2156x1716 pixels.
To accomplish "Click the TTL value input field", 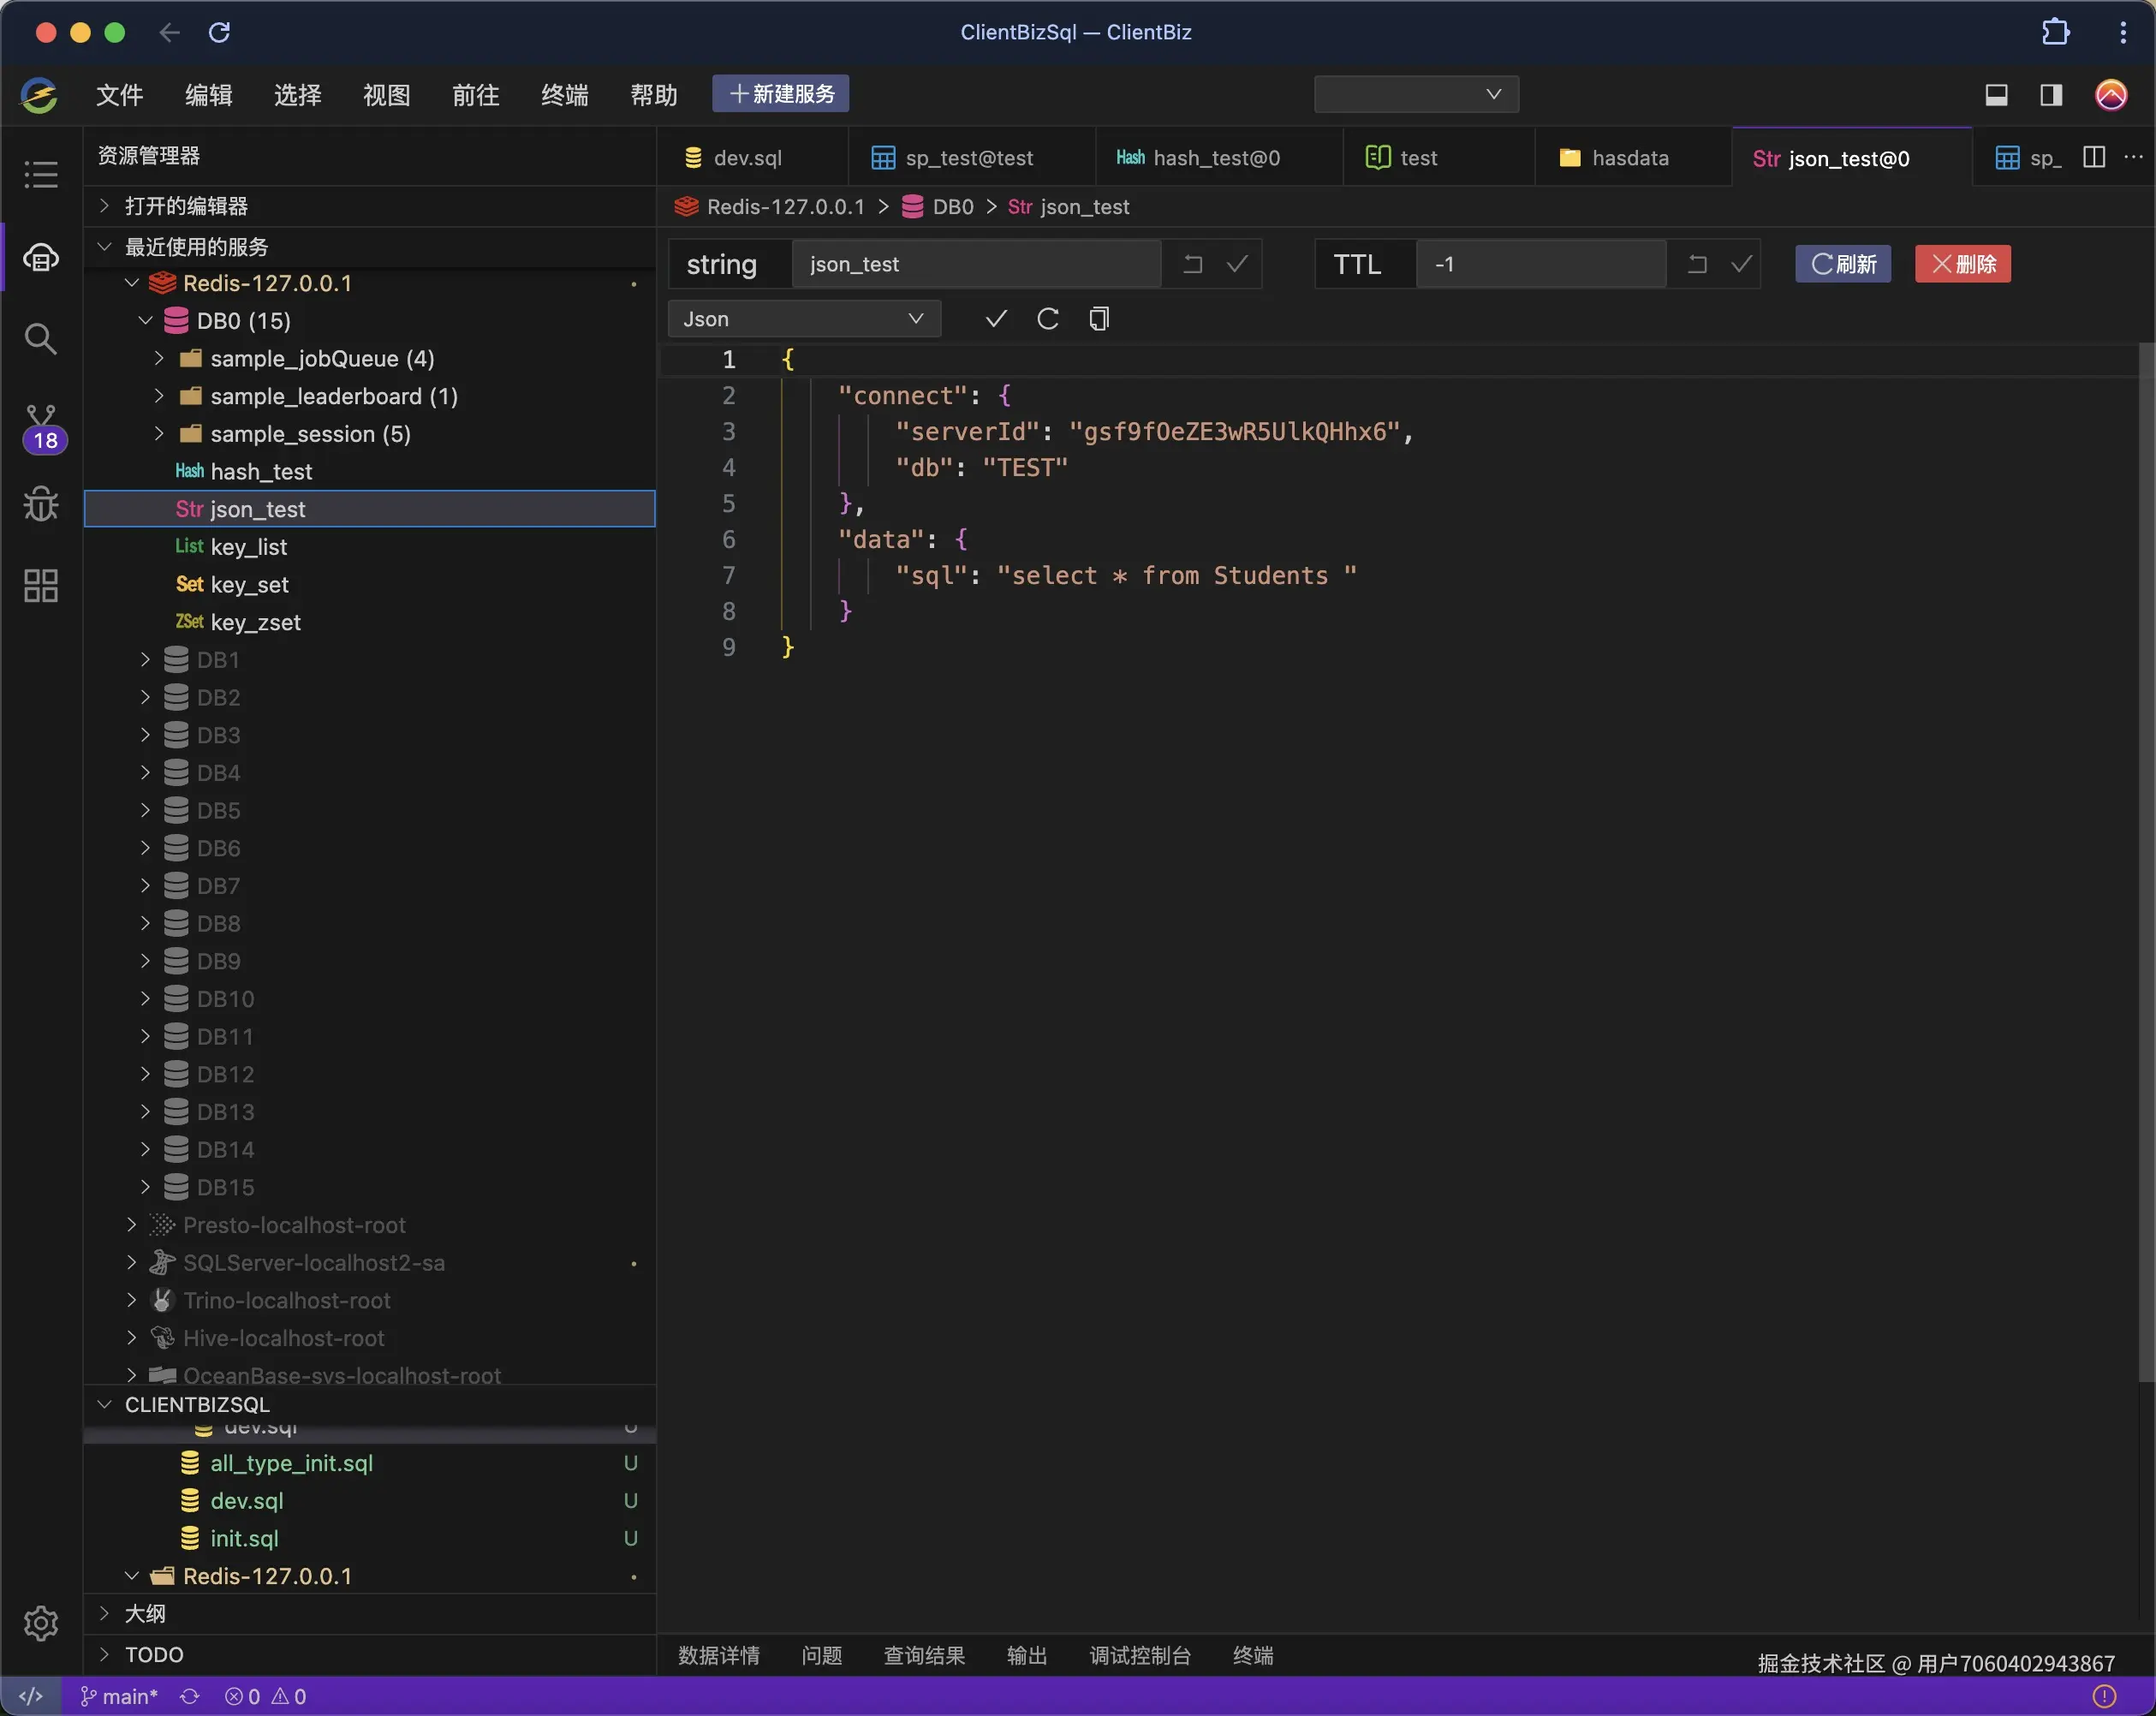I will (x=1540, y=264).
